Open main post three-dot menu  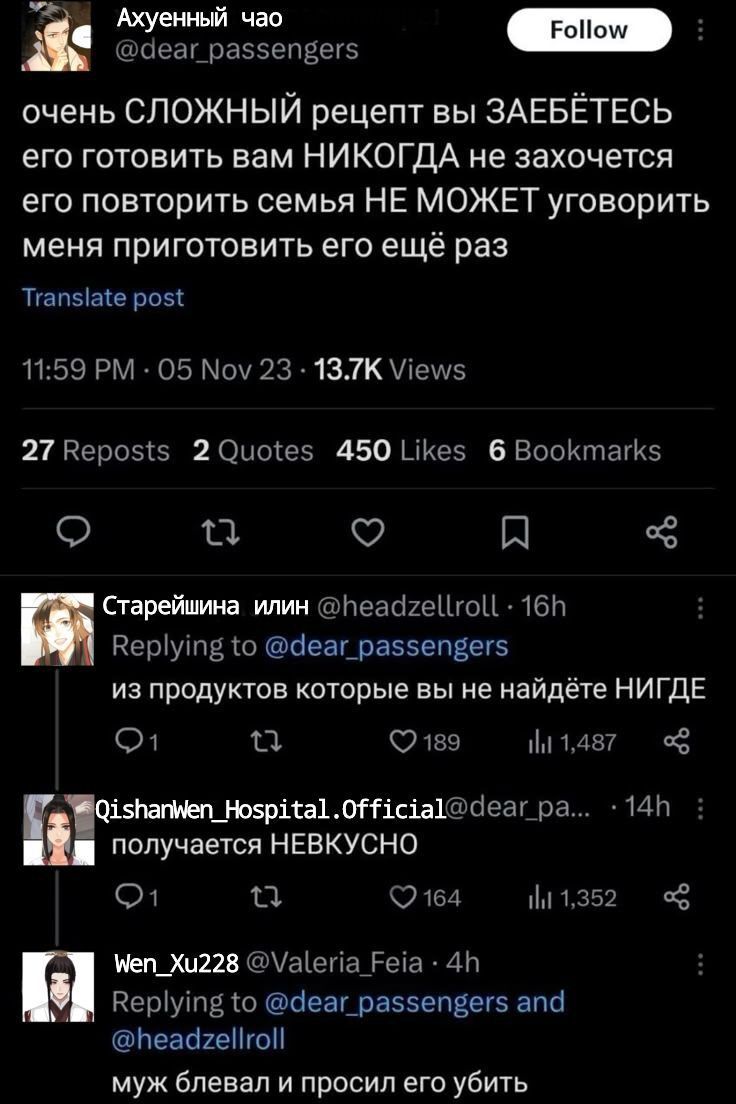tap(701, 31)
